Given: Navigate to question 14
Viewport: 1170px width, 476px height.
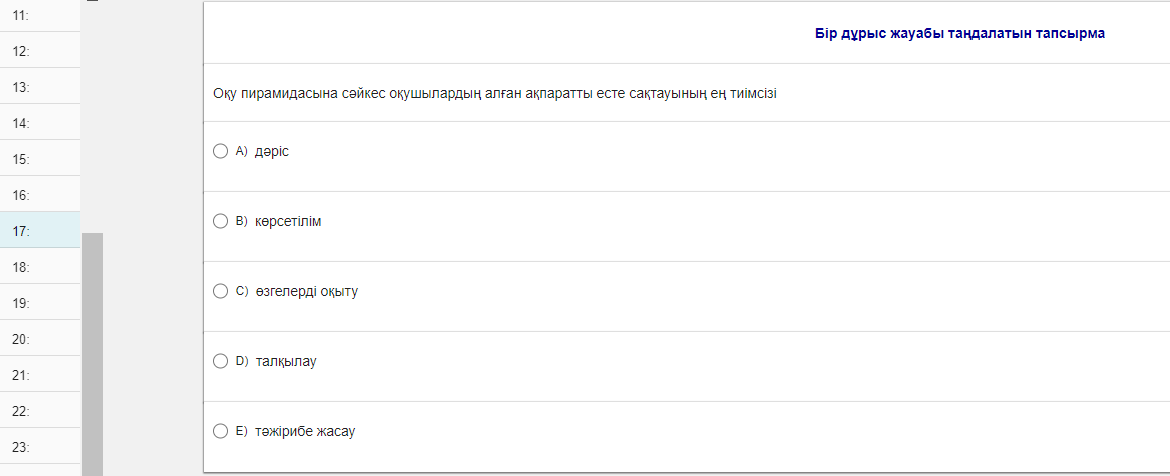Looking at the screenshot, I should (x=39, y=123).
